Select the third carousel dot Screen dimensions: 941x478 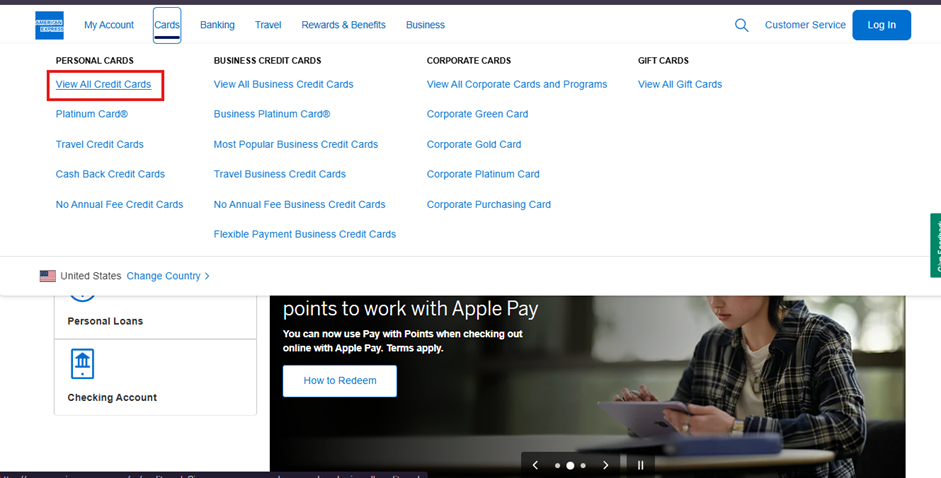click(583, 465)
